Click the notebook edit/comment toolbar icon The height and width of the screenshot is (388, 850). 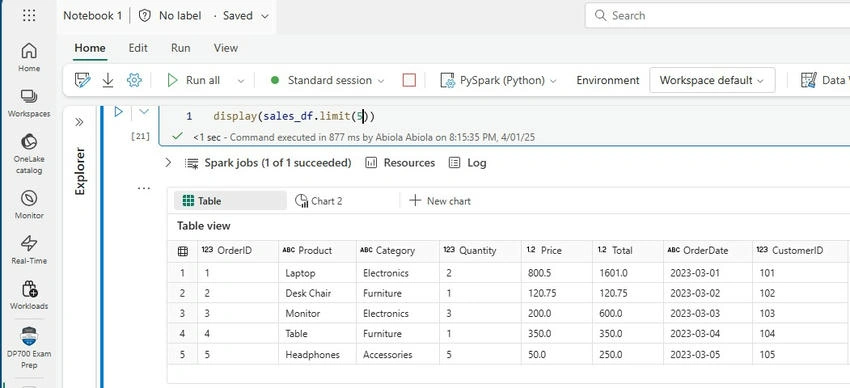[x=82, y=80]
